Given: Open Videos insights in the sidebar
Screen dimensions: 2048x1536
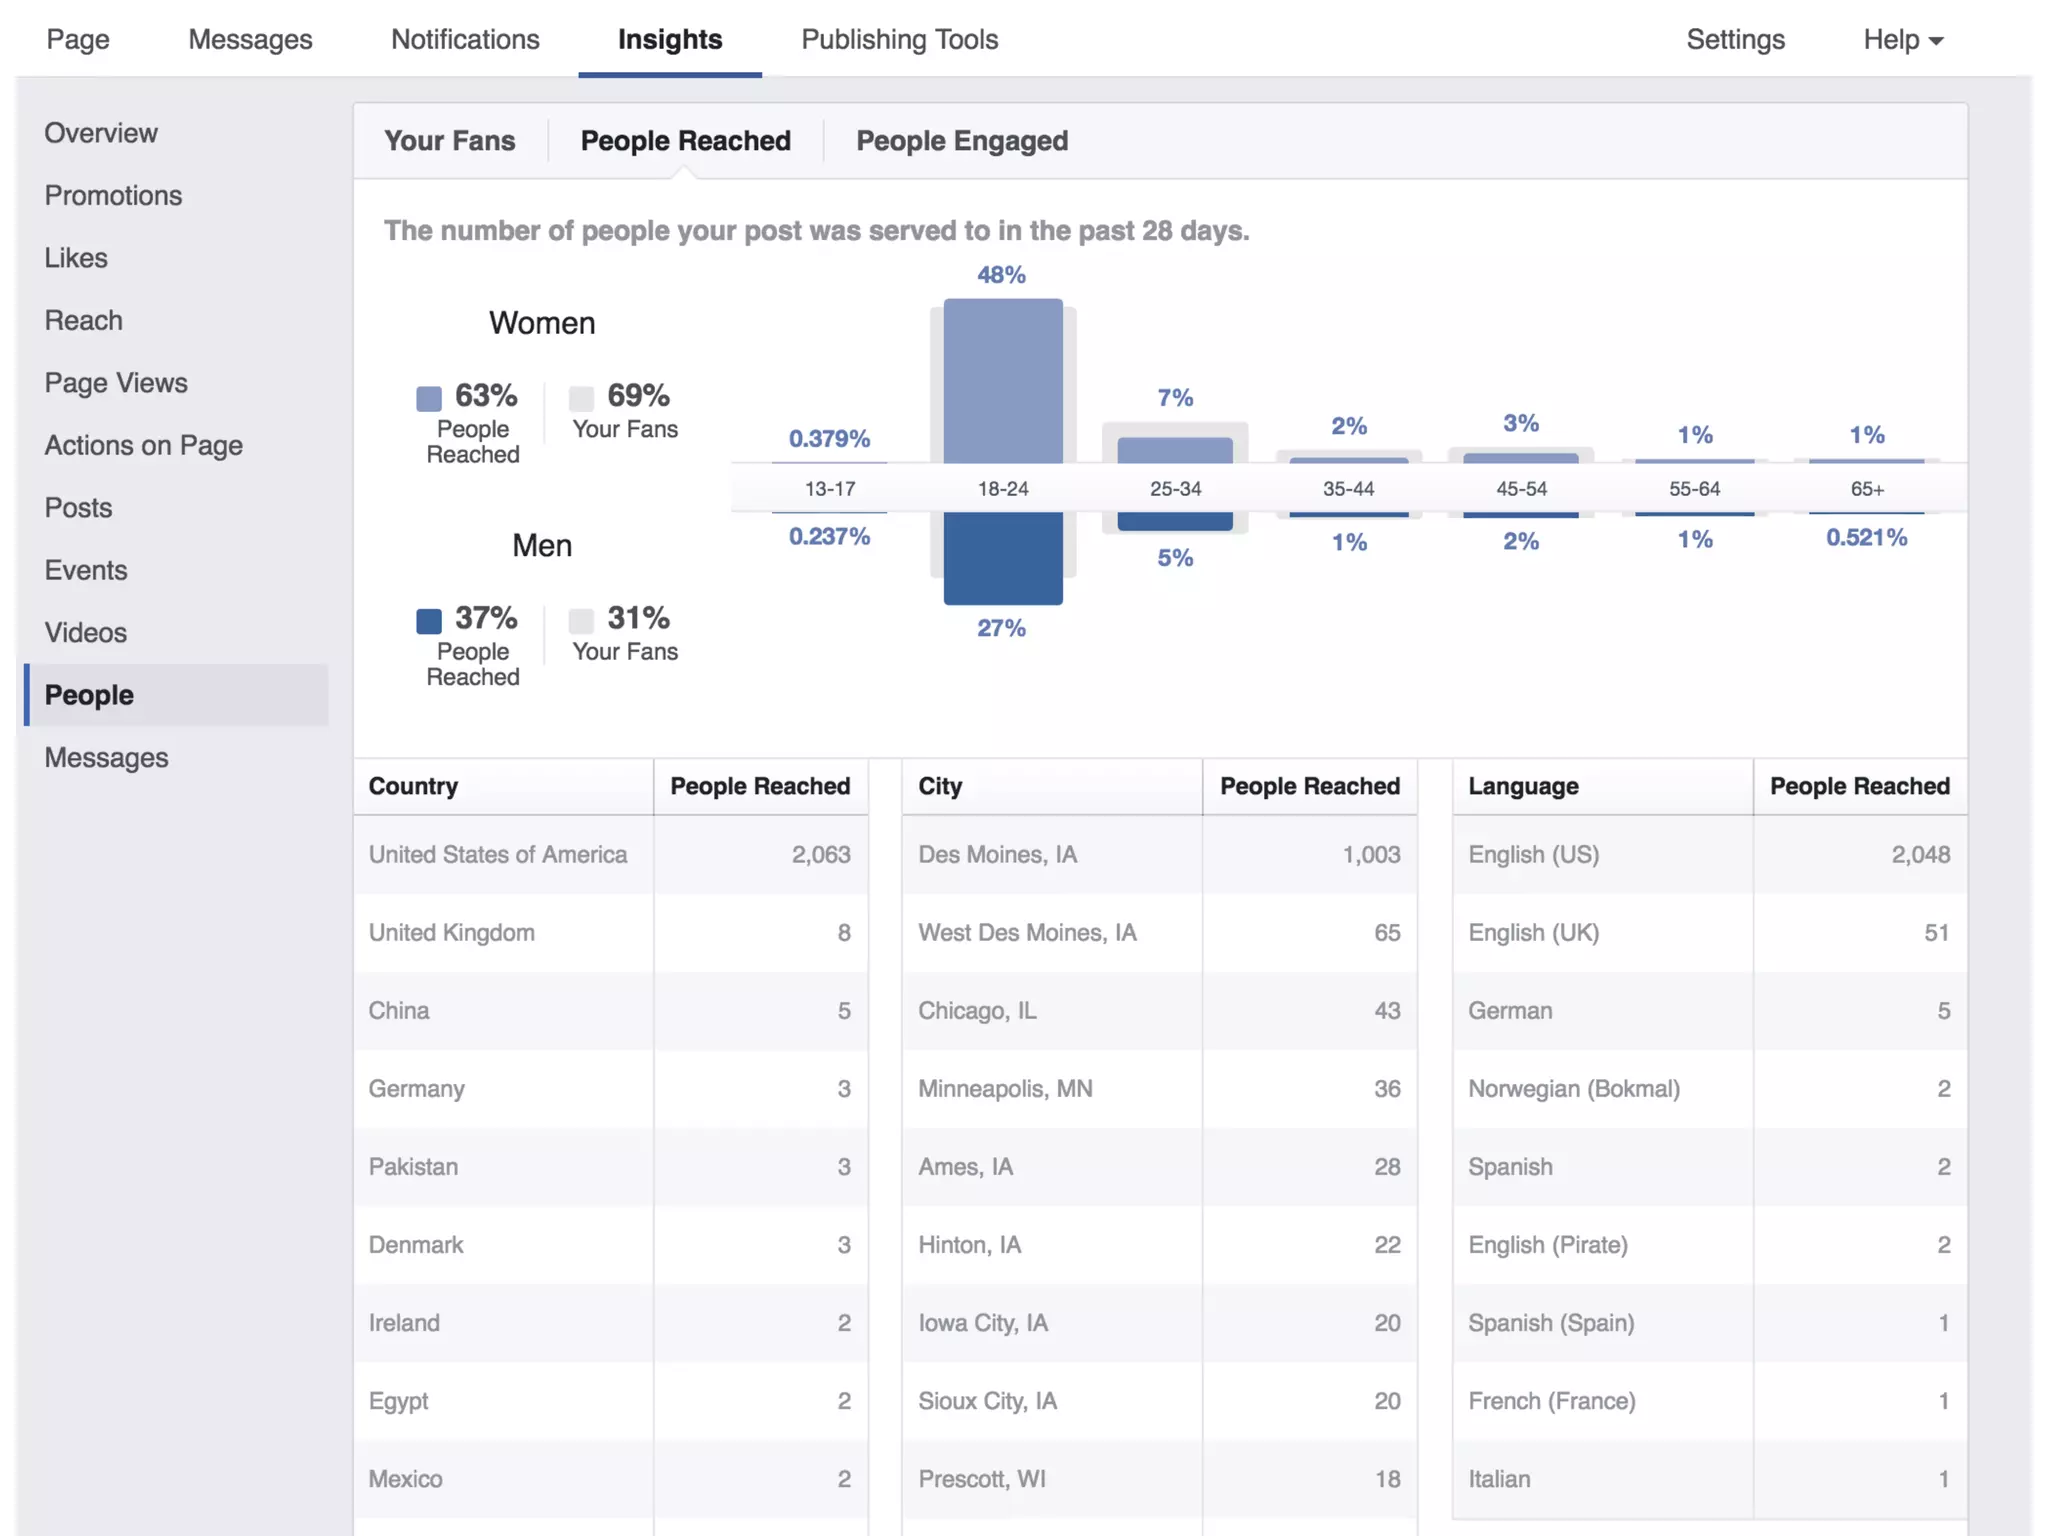Looking at the screenshot, I should 86,633.
